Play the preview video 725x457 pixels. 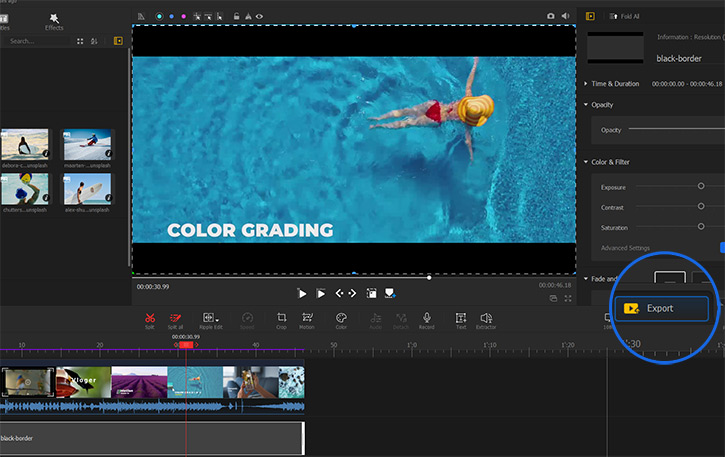pyautogui.click(x=302, y=293)
